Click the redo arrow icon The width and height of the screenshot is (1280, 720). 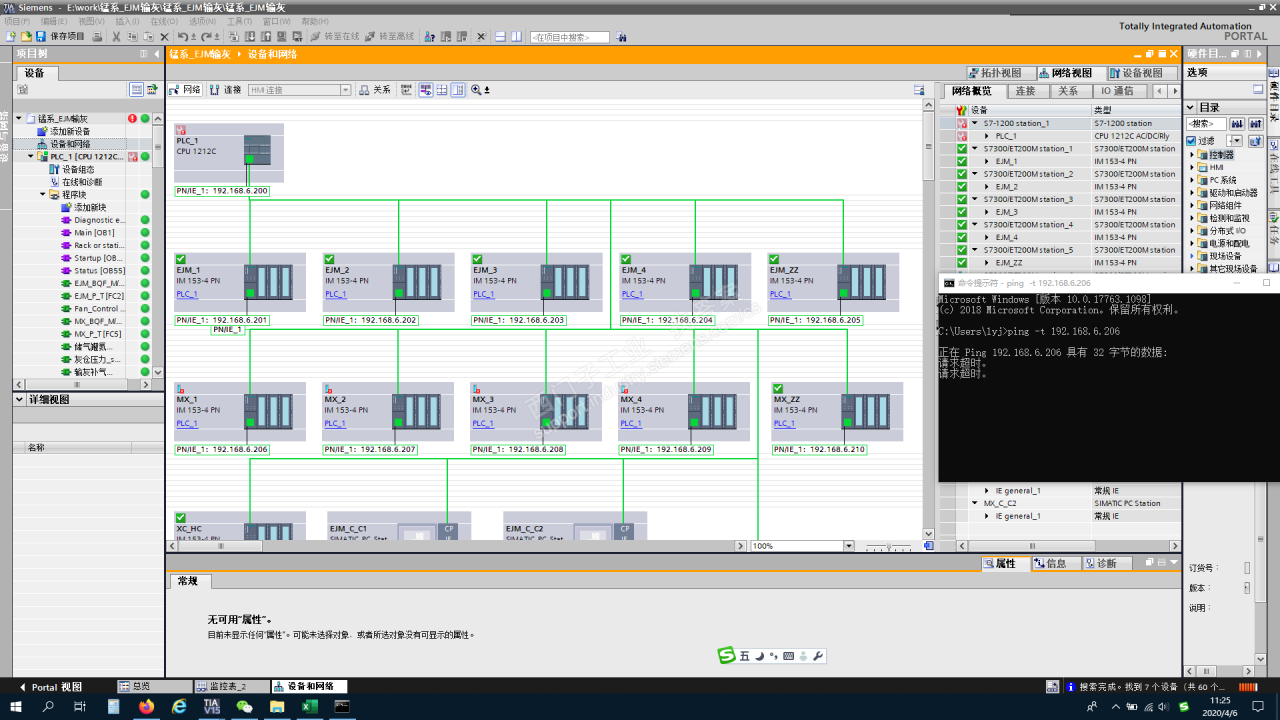205,37
